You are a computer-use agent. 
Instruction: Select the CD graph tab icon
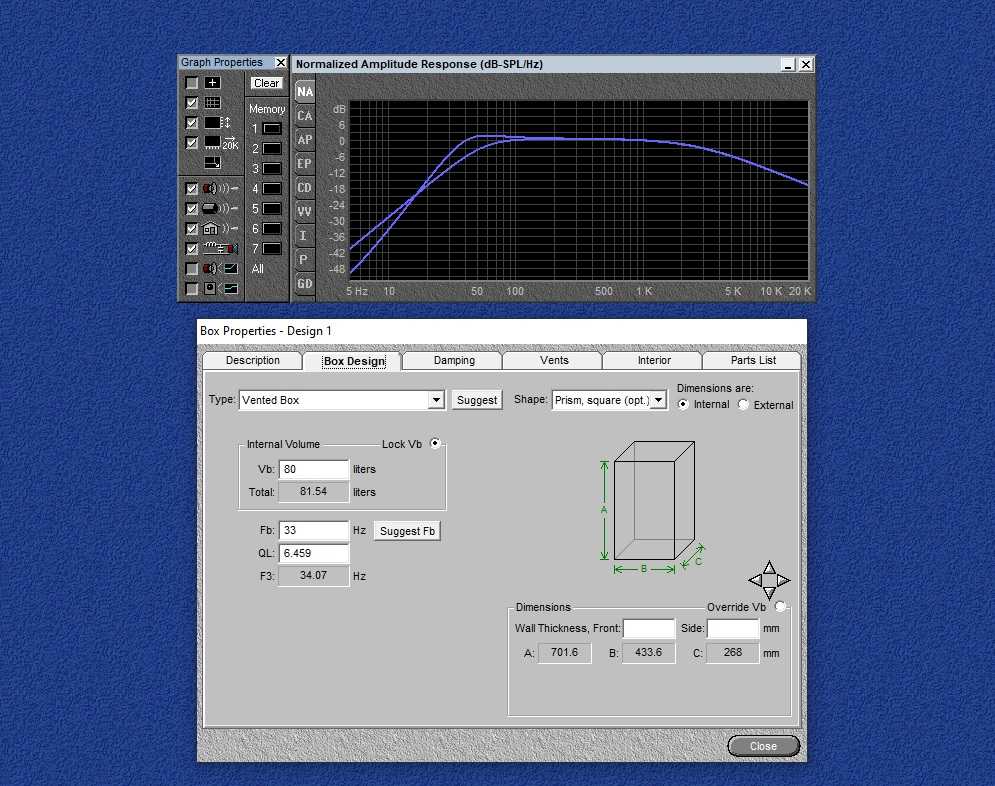pos(305,188)
